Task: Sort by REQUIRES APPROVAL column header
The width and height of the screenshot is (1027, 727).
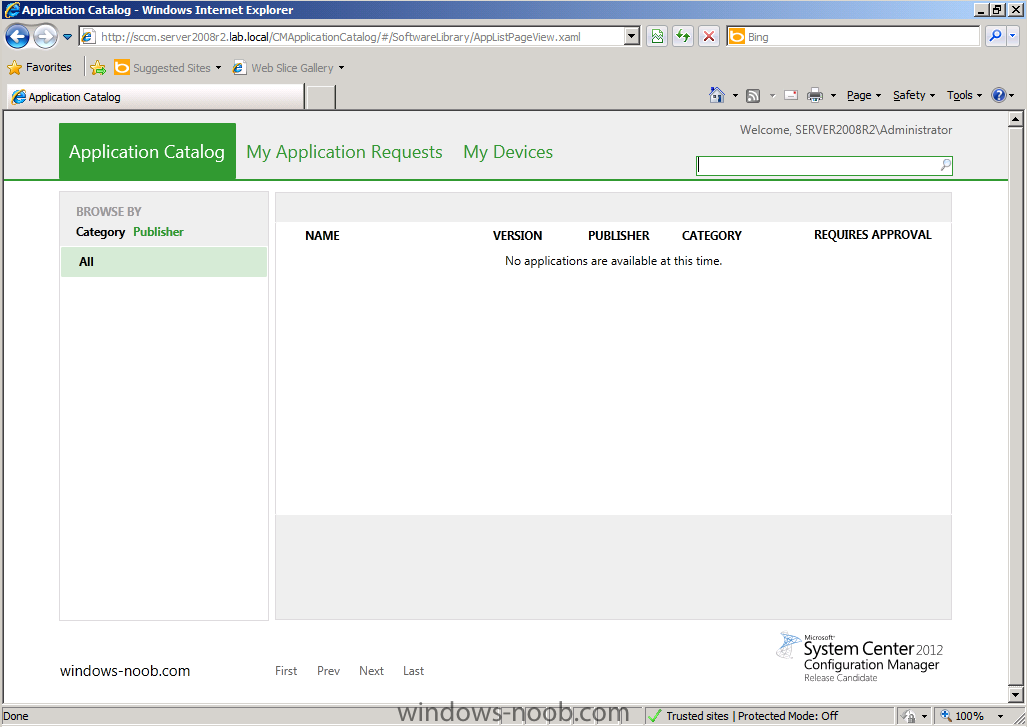Action: pos(872,235)
